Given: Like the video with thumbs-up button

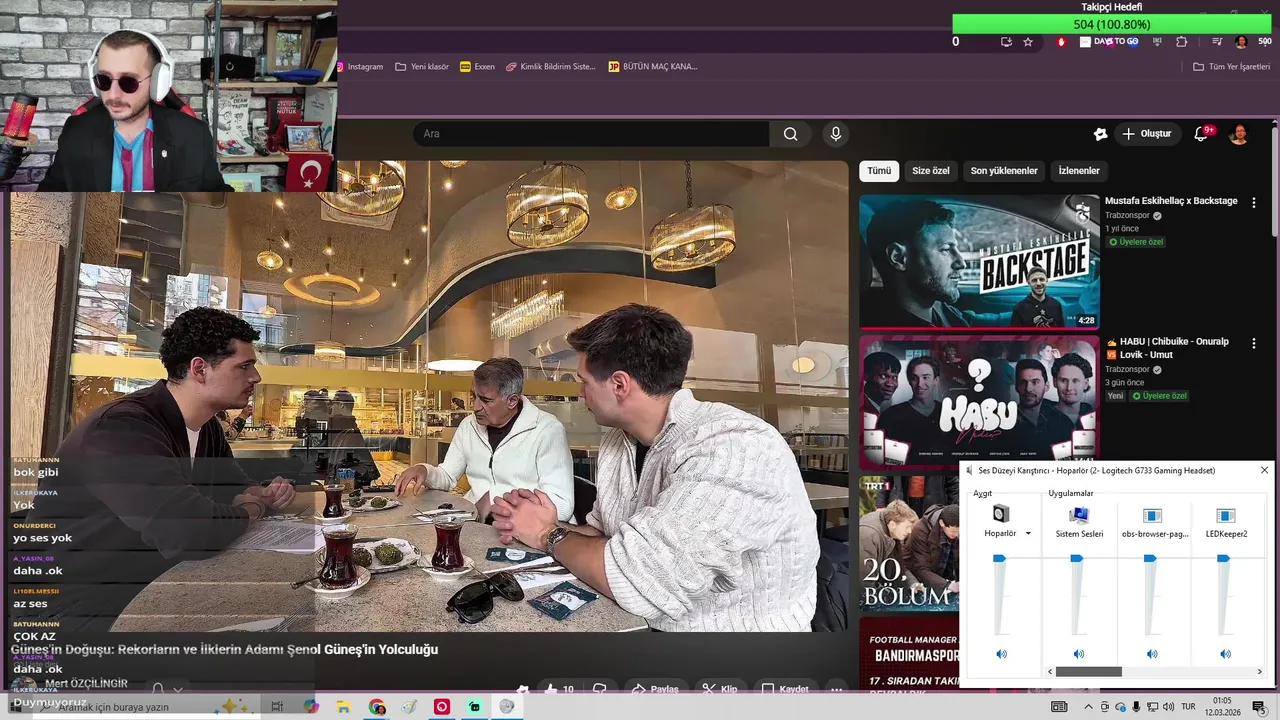Looking at the screenshot, I should pos(559,689).
